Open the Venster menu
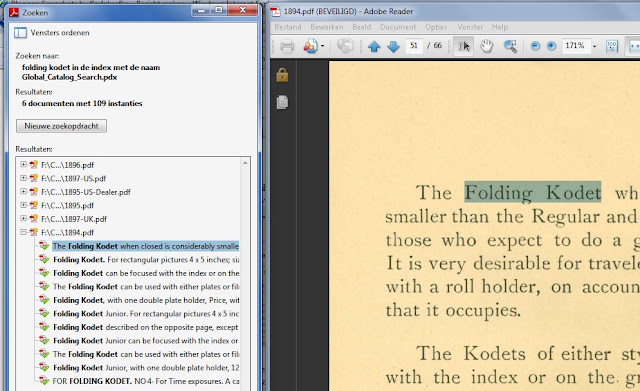This screenshot has width=640, height=391. [470, 27]
